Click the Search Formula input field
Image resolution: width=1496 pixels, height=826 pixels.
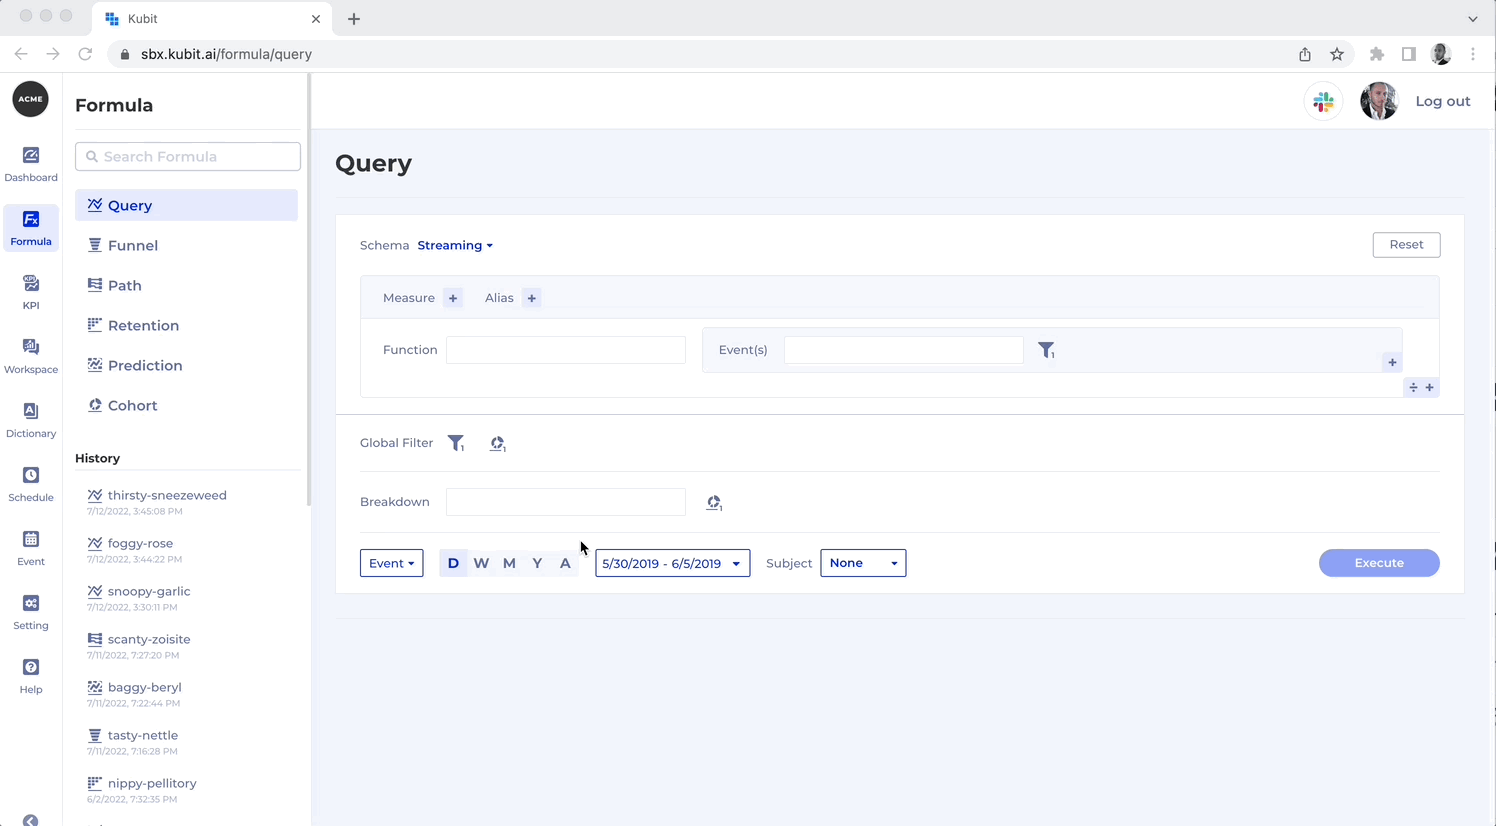pos(188,156)
